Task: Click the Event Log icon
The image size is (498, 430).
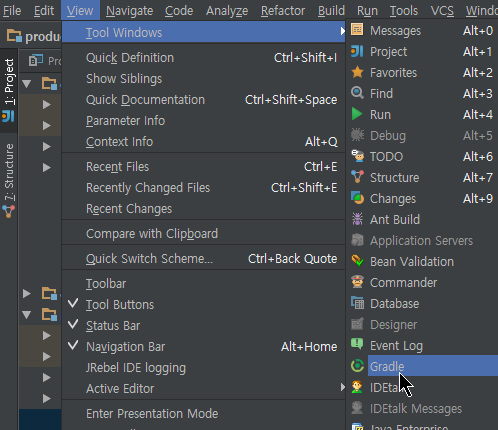Action: tap(357, 344)
